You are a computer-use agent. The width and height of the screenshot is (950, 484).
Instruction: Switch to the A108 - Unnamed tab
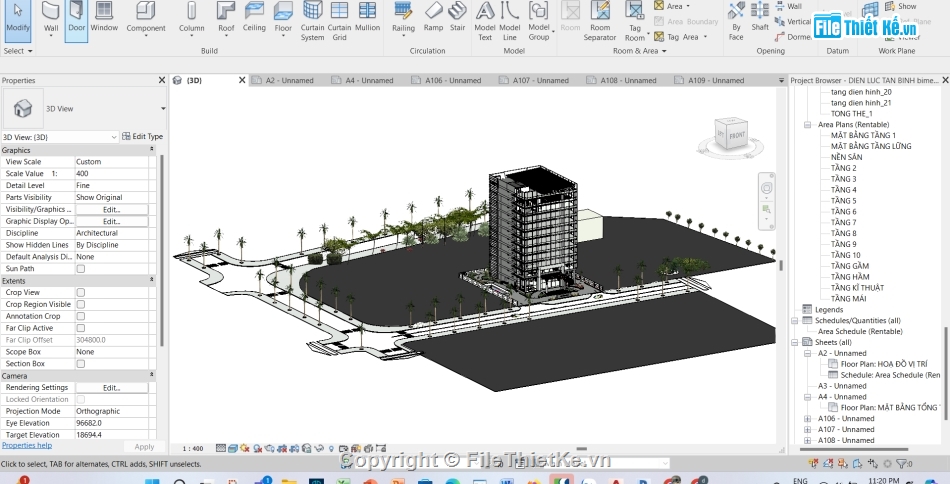(628, 80)
